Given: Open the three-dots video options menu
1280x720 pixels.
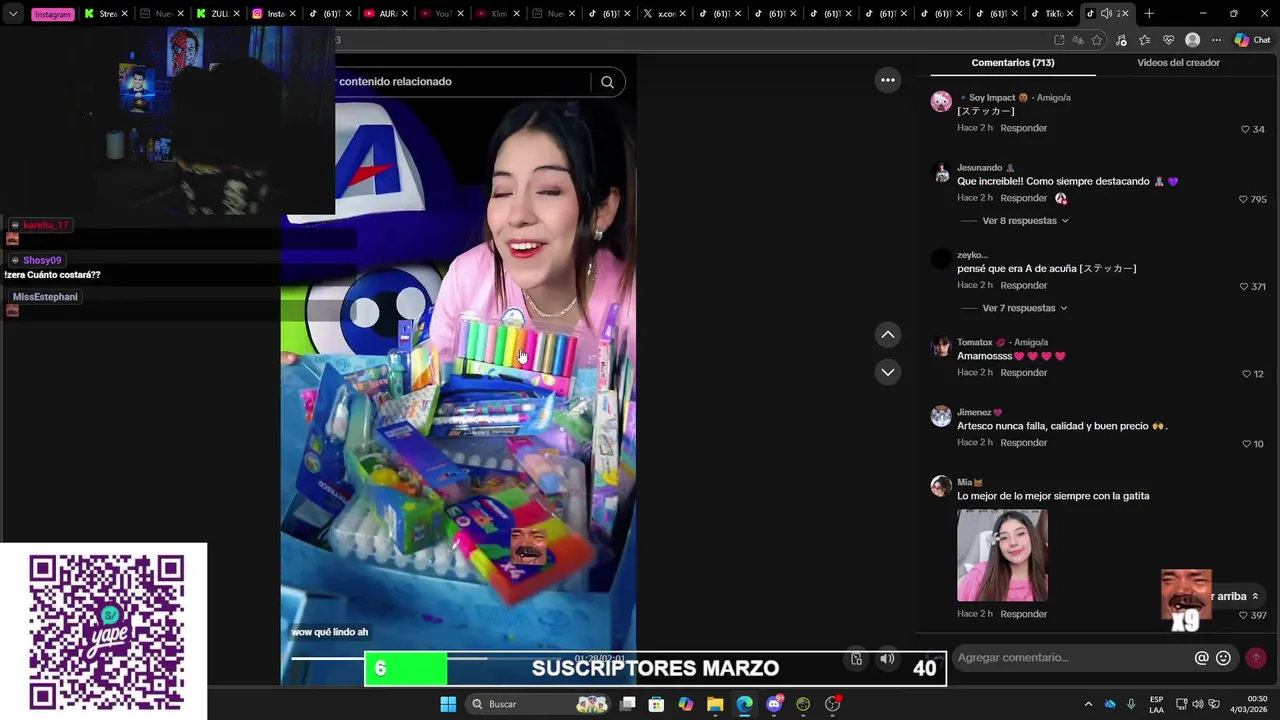Looking at the screenshot, I should point(888,80).
